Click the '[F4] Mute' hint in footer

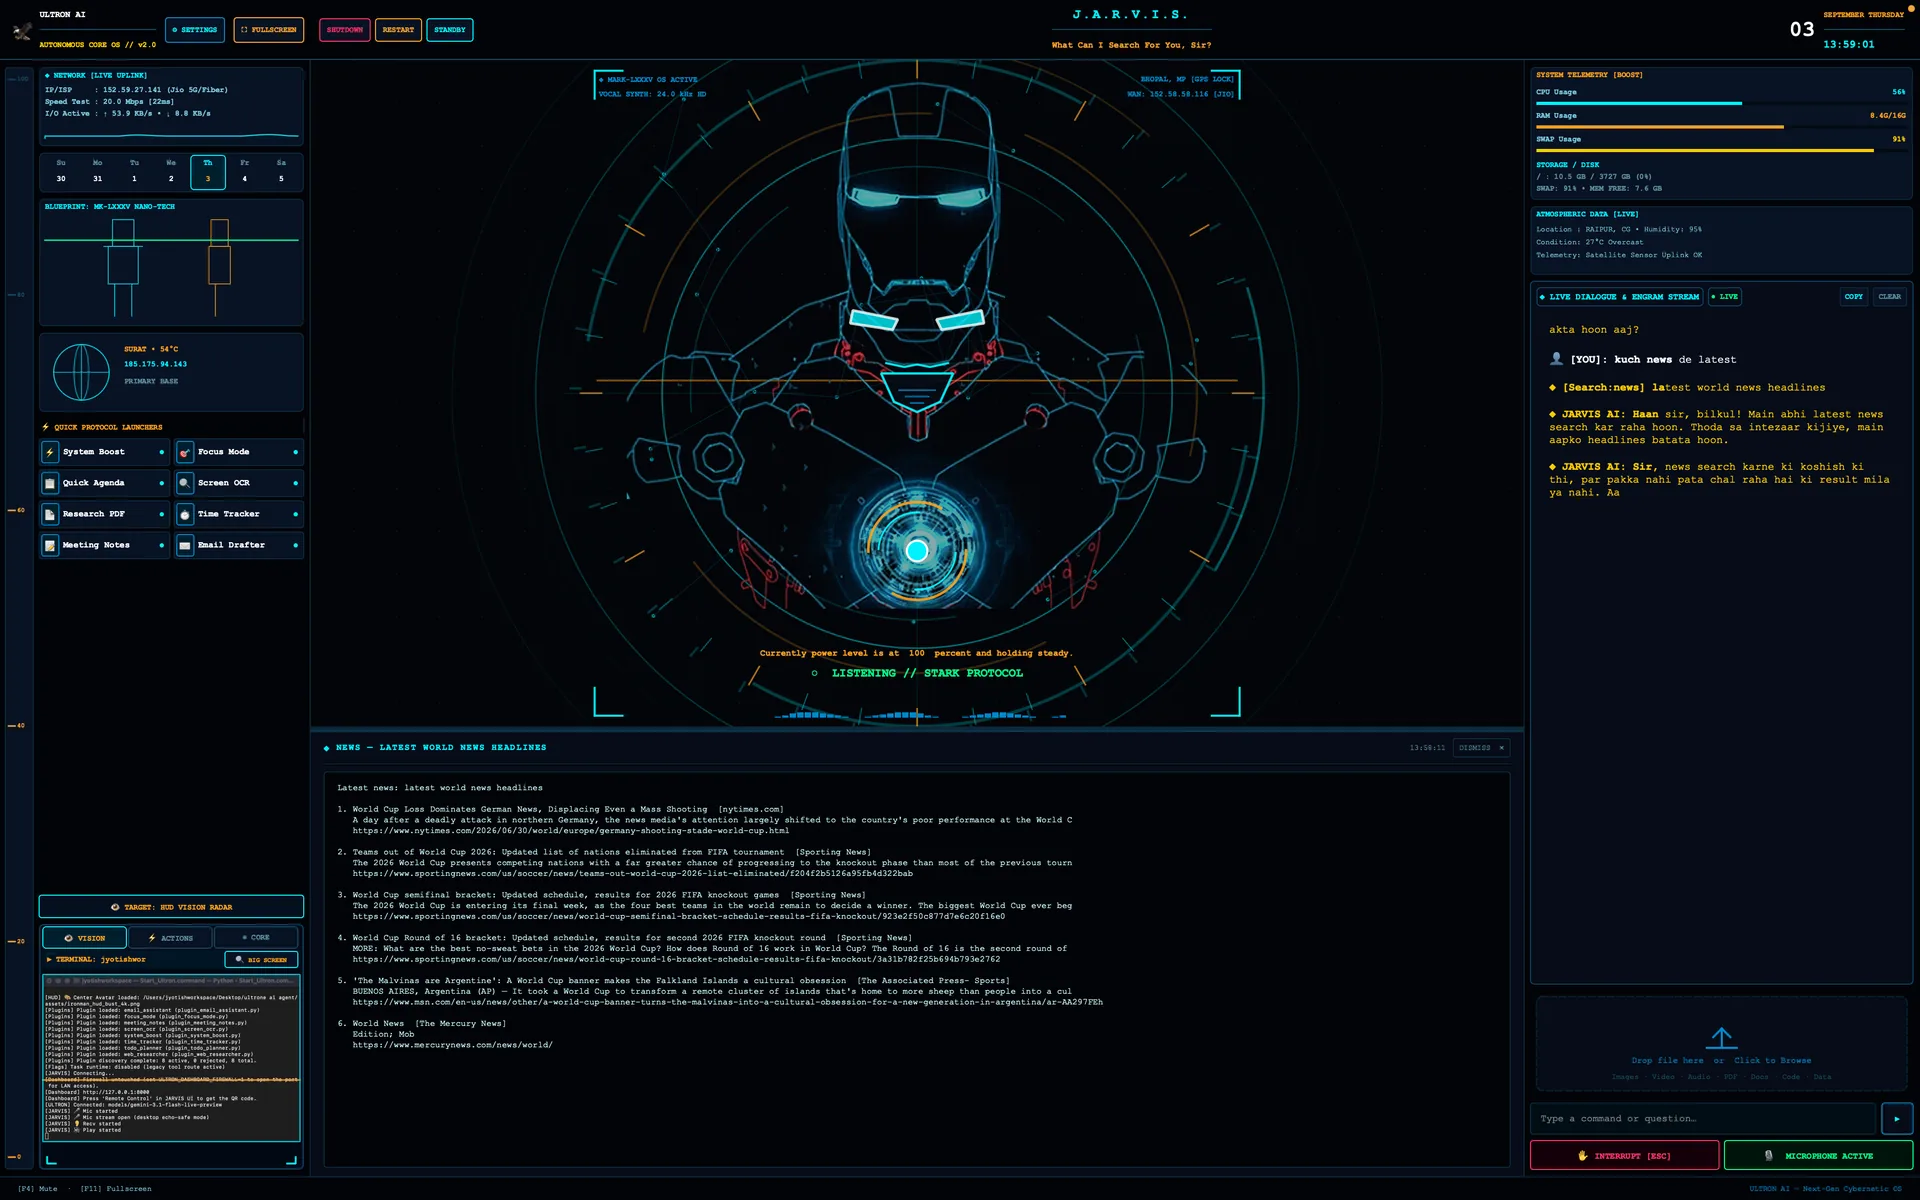pyautogui.click(x=37, y=1189)
